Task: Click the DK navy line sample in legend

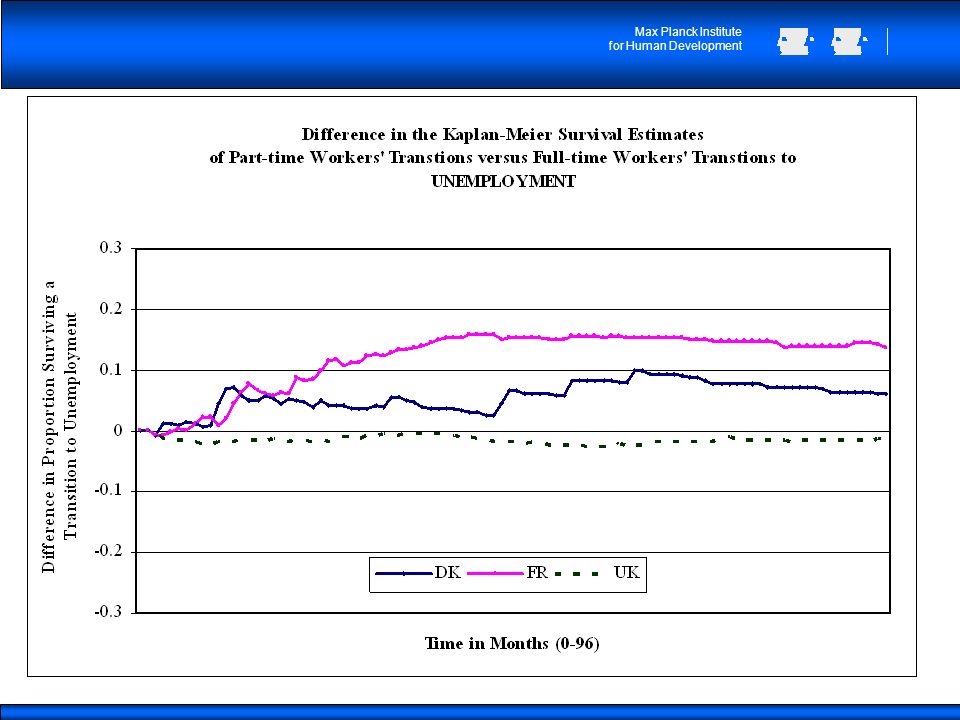Action: 403,574
